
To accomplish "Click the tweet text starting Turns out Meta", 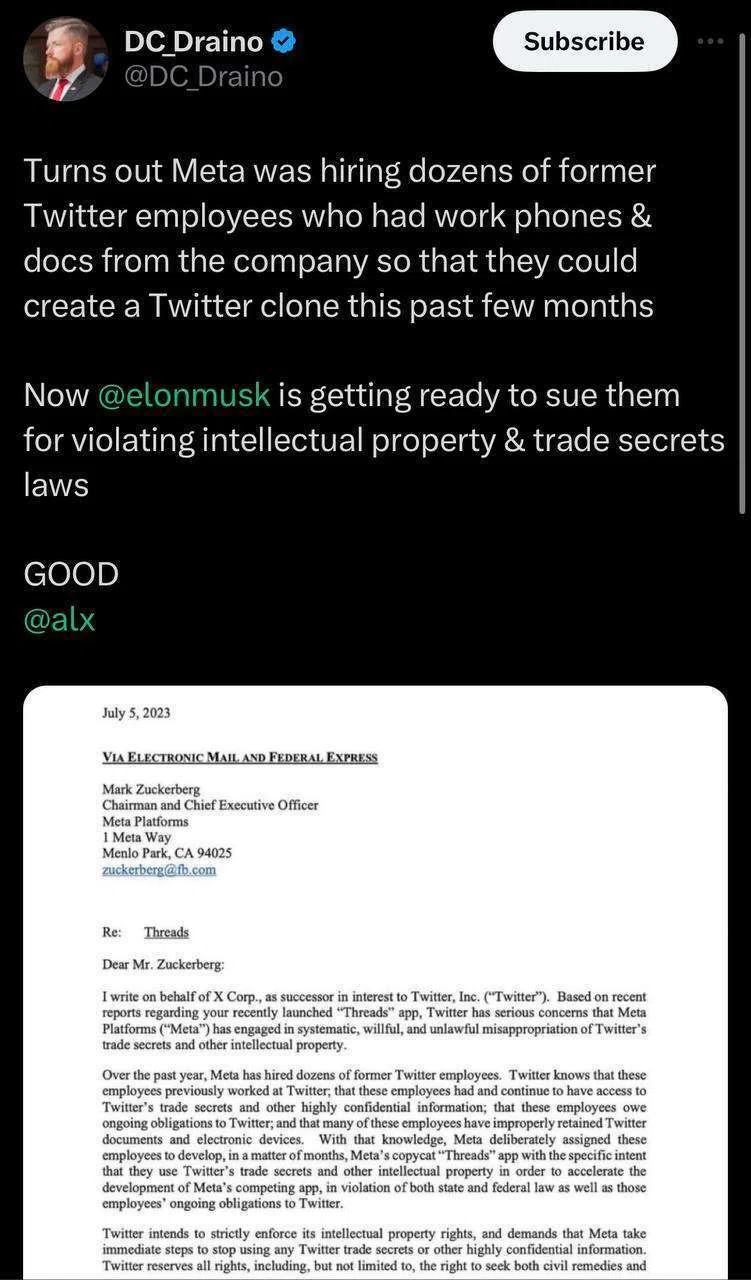I will [x=340, y=238].
